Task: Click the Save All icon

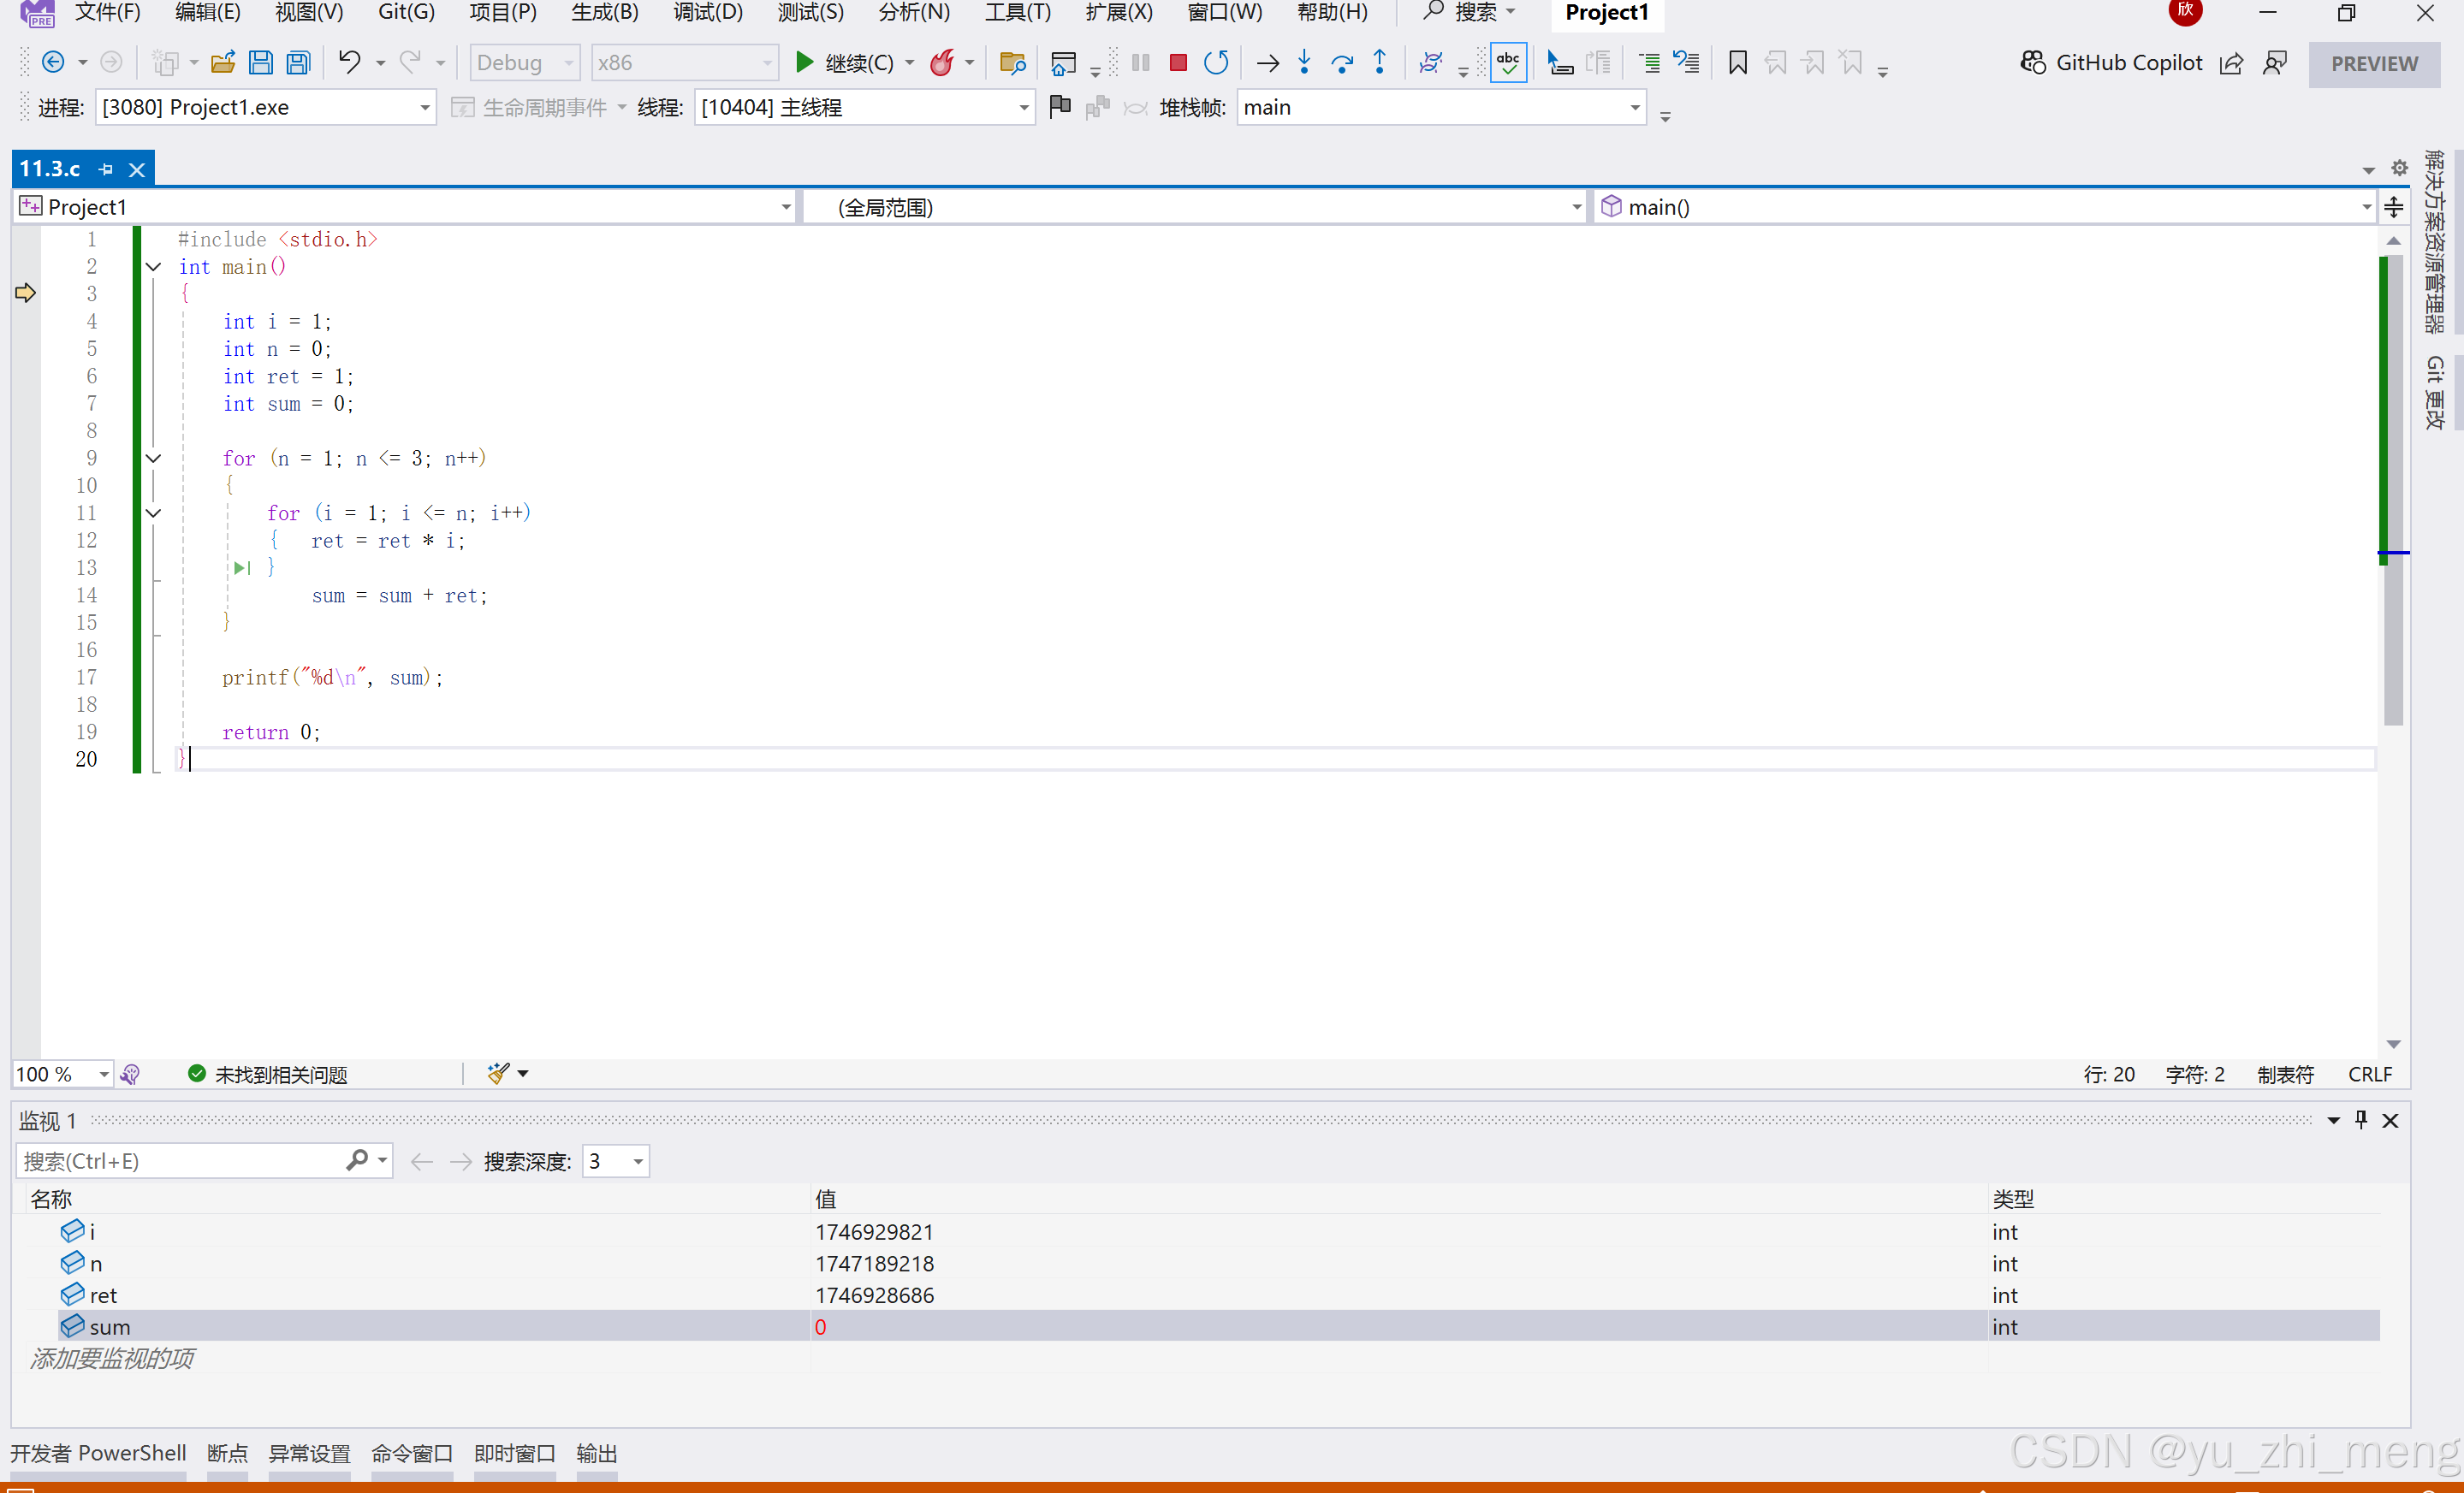Action: pos(298,63)
